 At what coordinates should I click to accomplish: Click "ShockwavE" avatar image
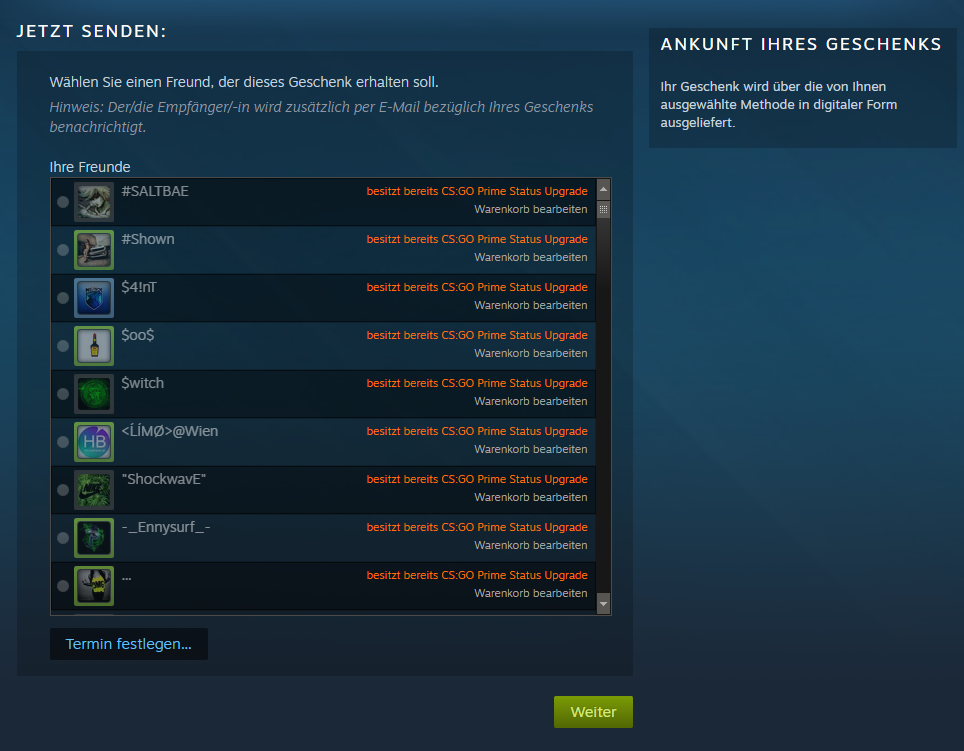coord(94,489)
